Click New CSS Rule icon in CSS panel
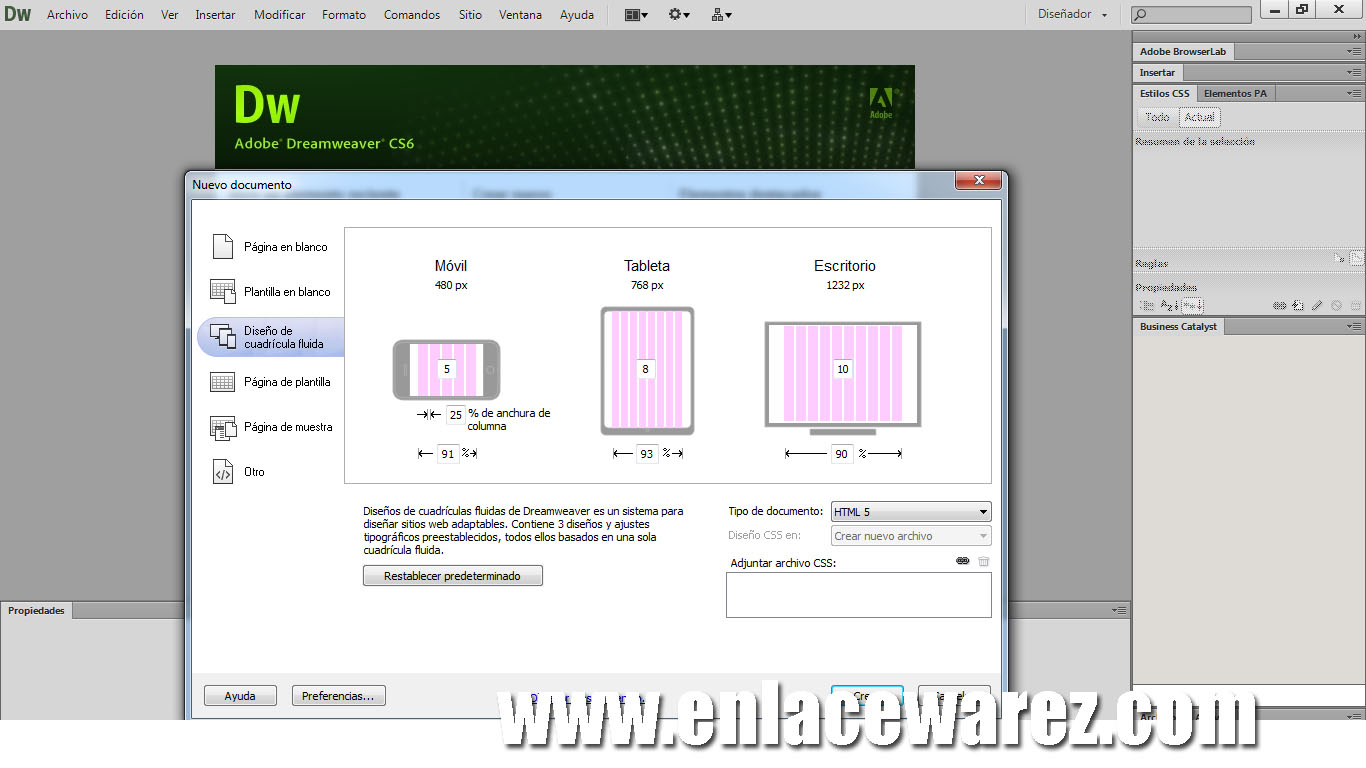The width and height of the screenshot is (1366, 768). 1298,305
